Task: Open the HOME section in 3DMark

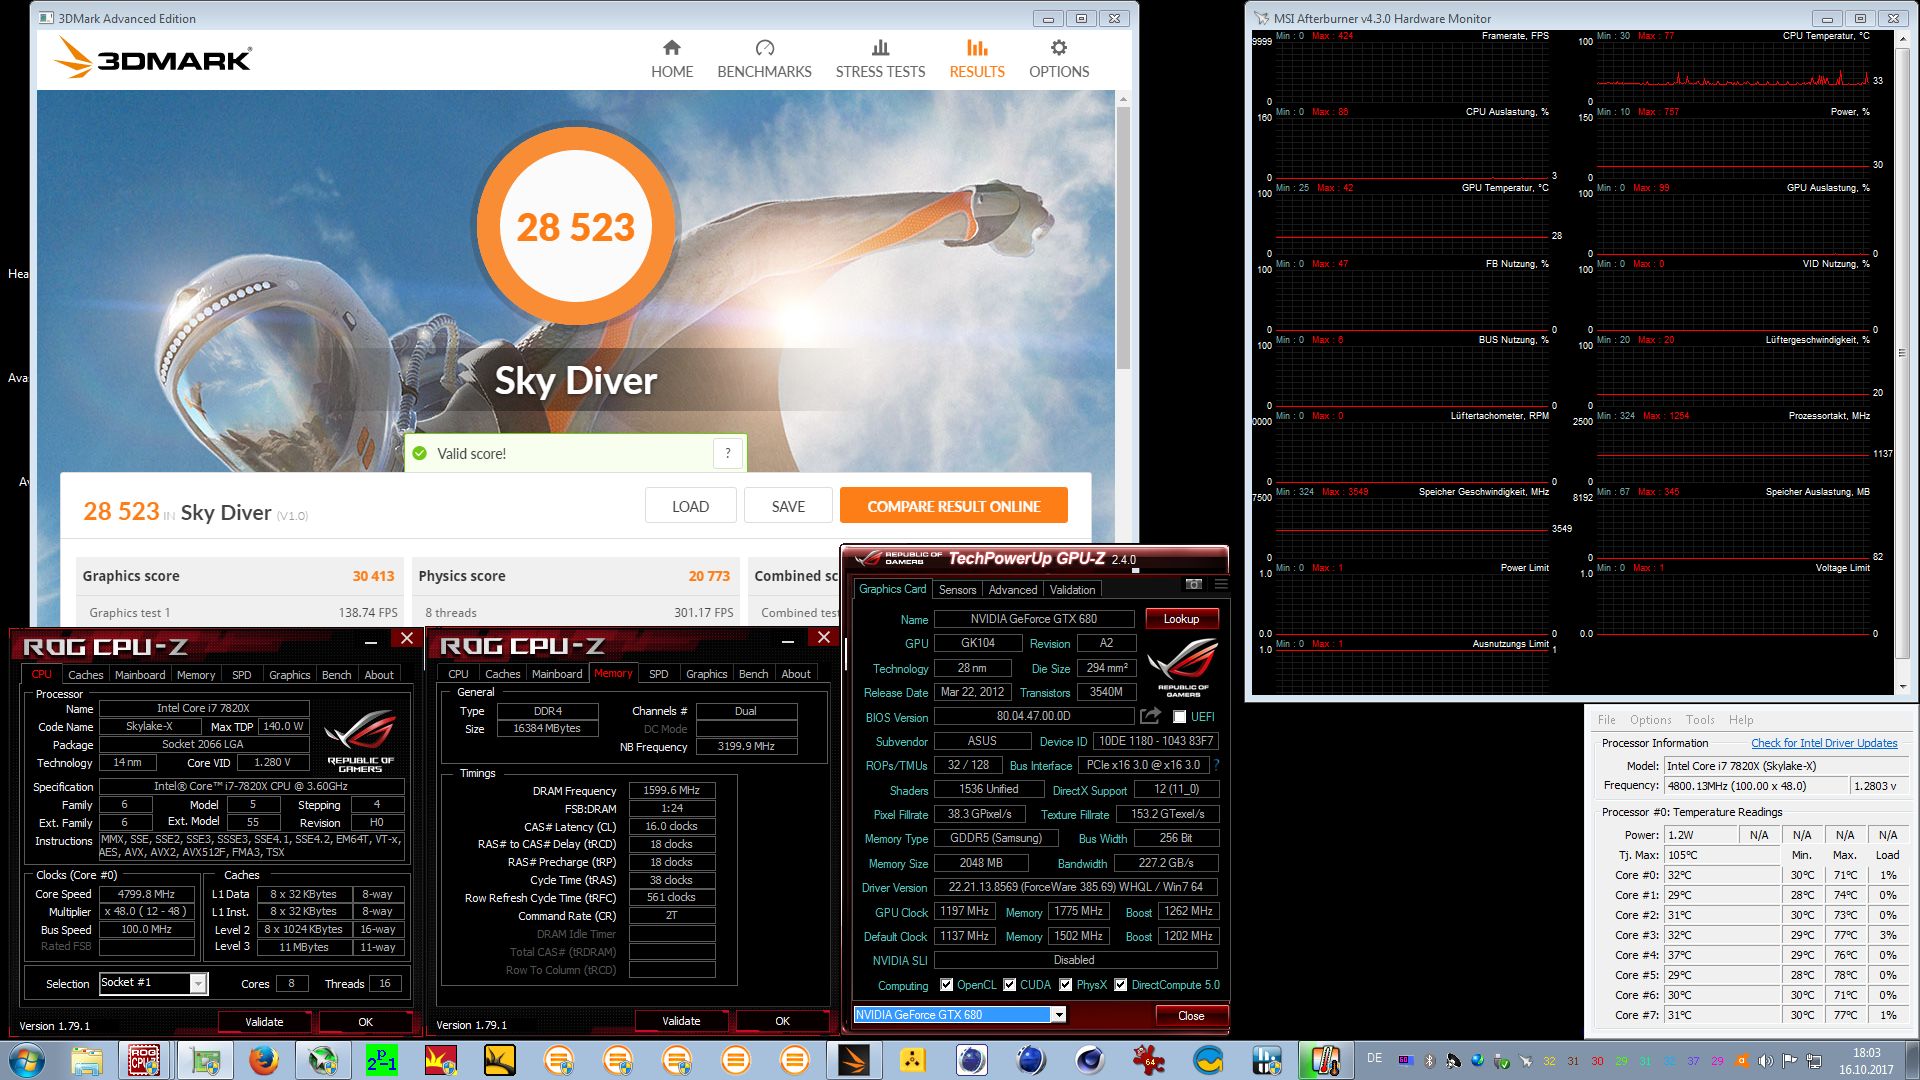Action: (x=672, y=60)
